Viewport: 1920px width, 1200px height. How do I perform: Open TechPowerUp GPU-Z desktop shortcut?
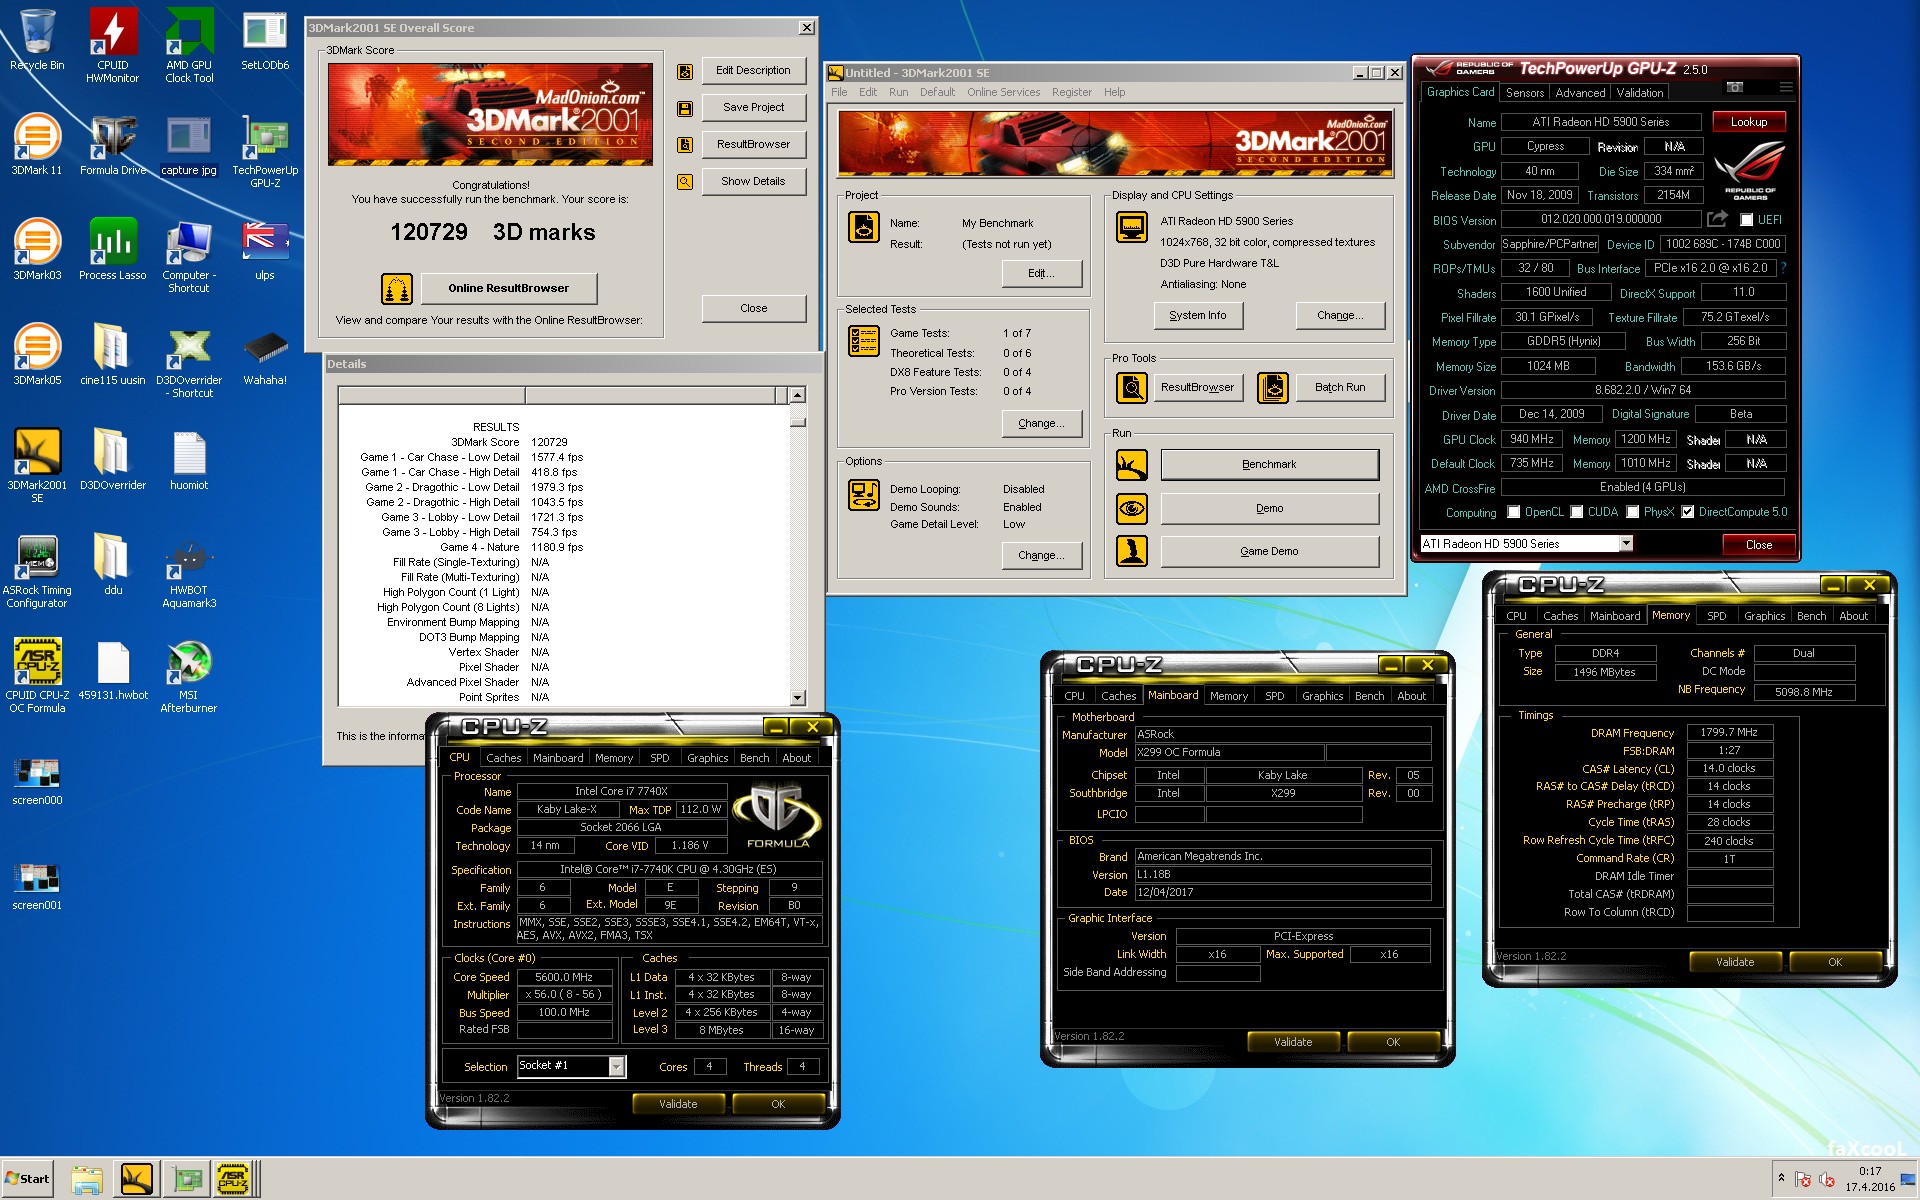[x=265, y=150]
